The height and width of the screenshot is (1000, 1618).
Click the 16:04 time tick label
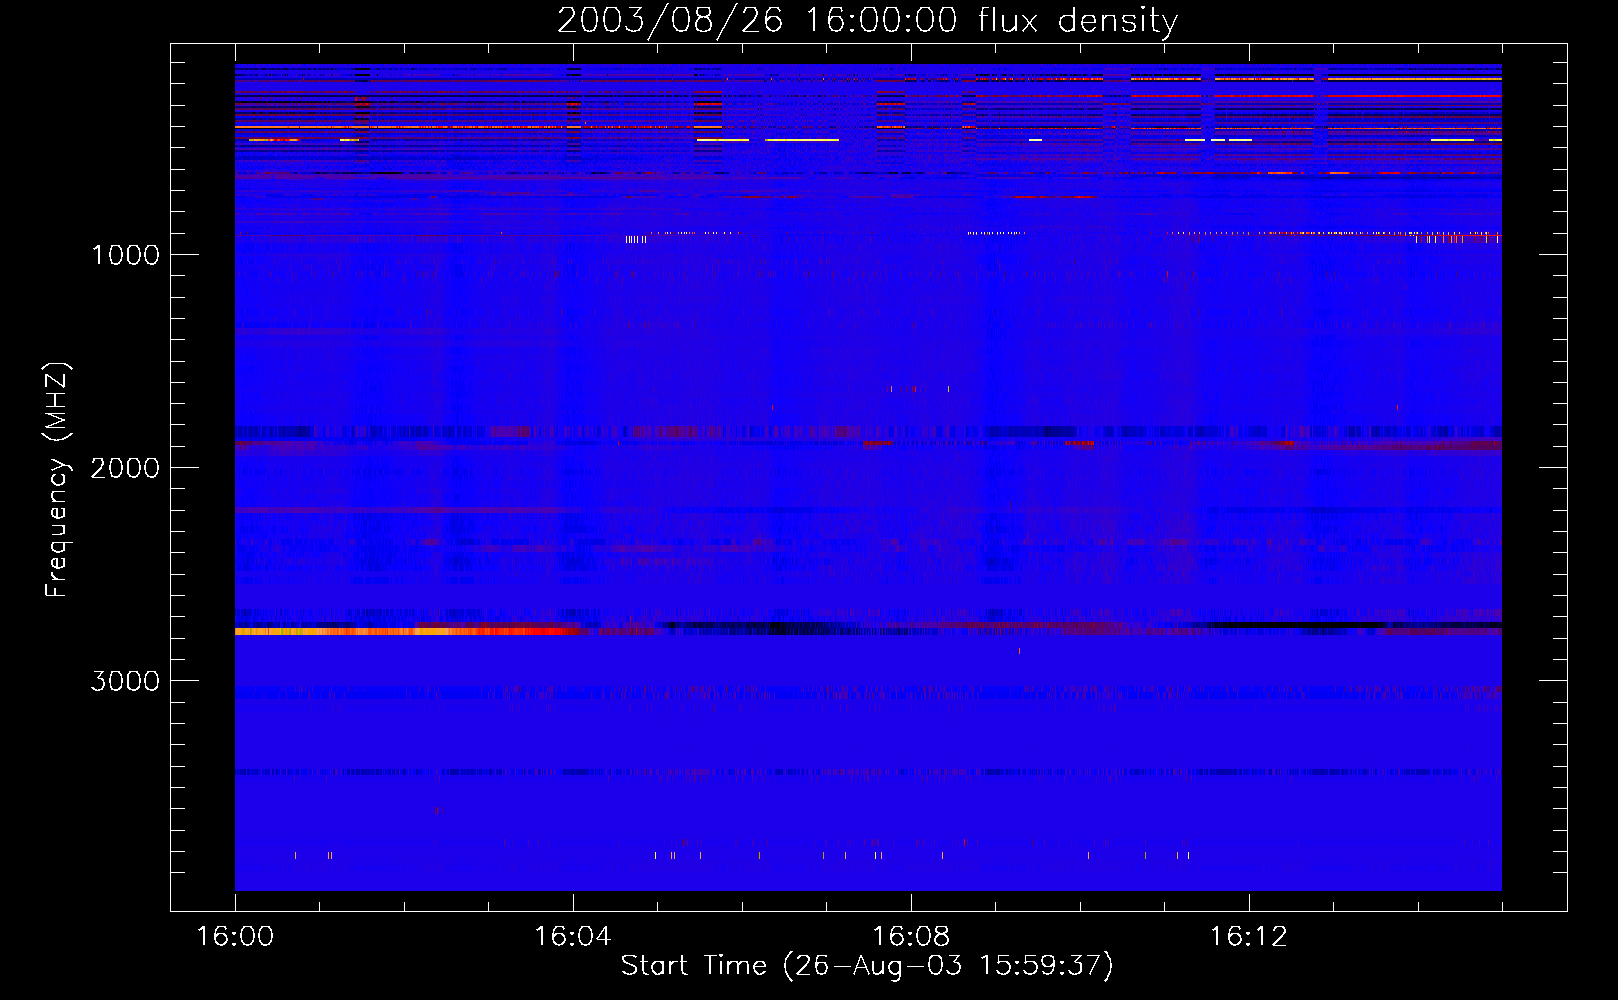click(x=573, y=936)
